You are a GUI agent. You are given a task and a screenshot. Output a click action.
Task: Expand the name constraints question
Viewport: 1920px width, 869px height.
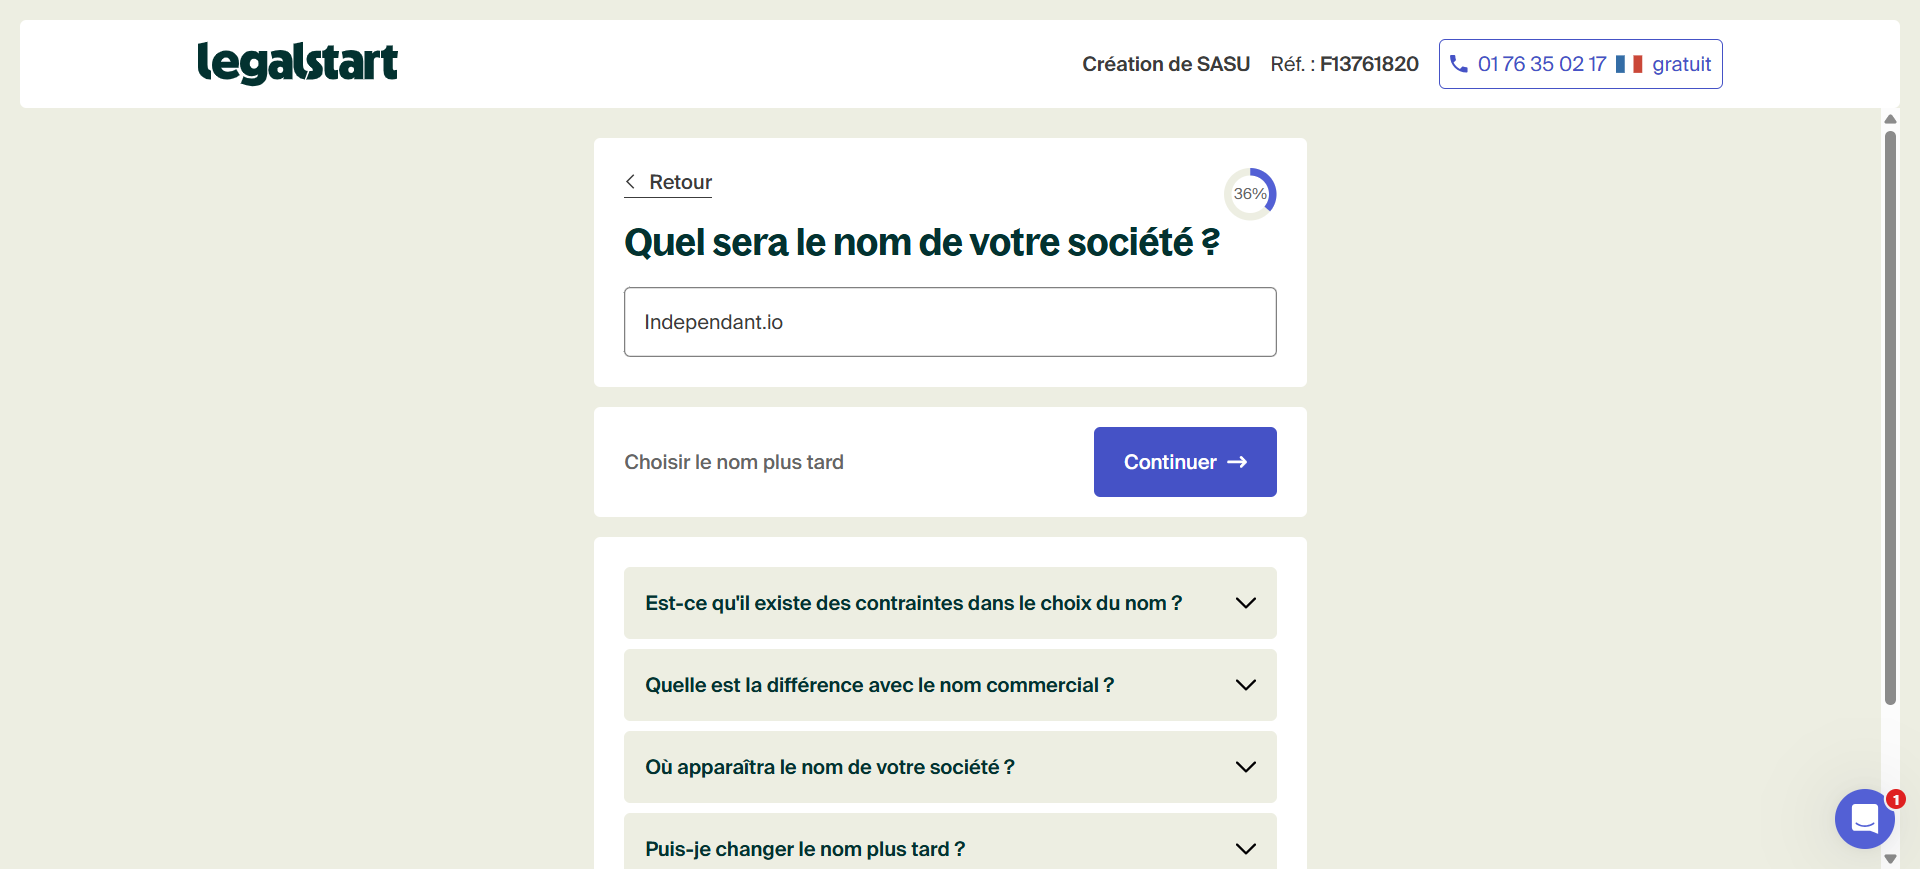pyautogui.click(x=913, y=603)
